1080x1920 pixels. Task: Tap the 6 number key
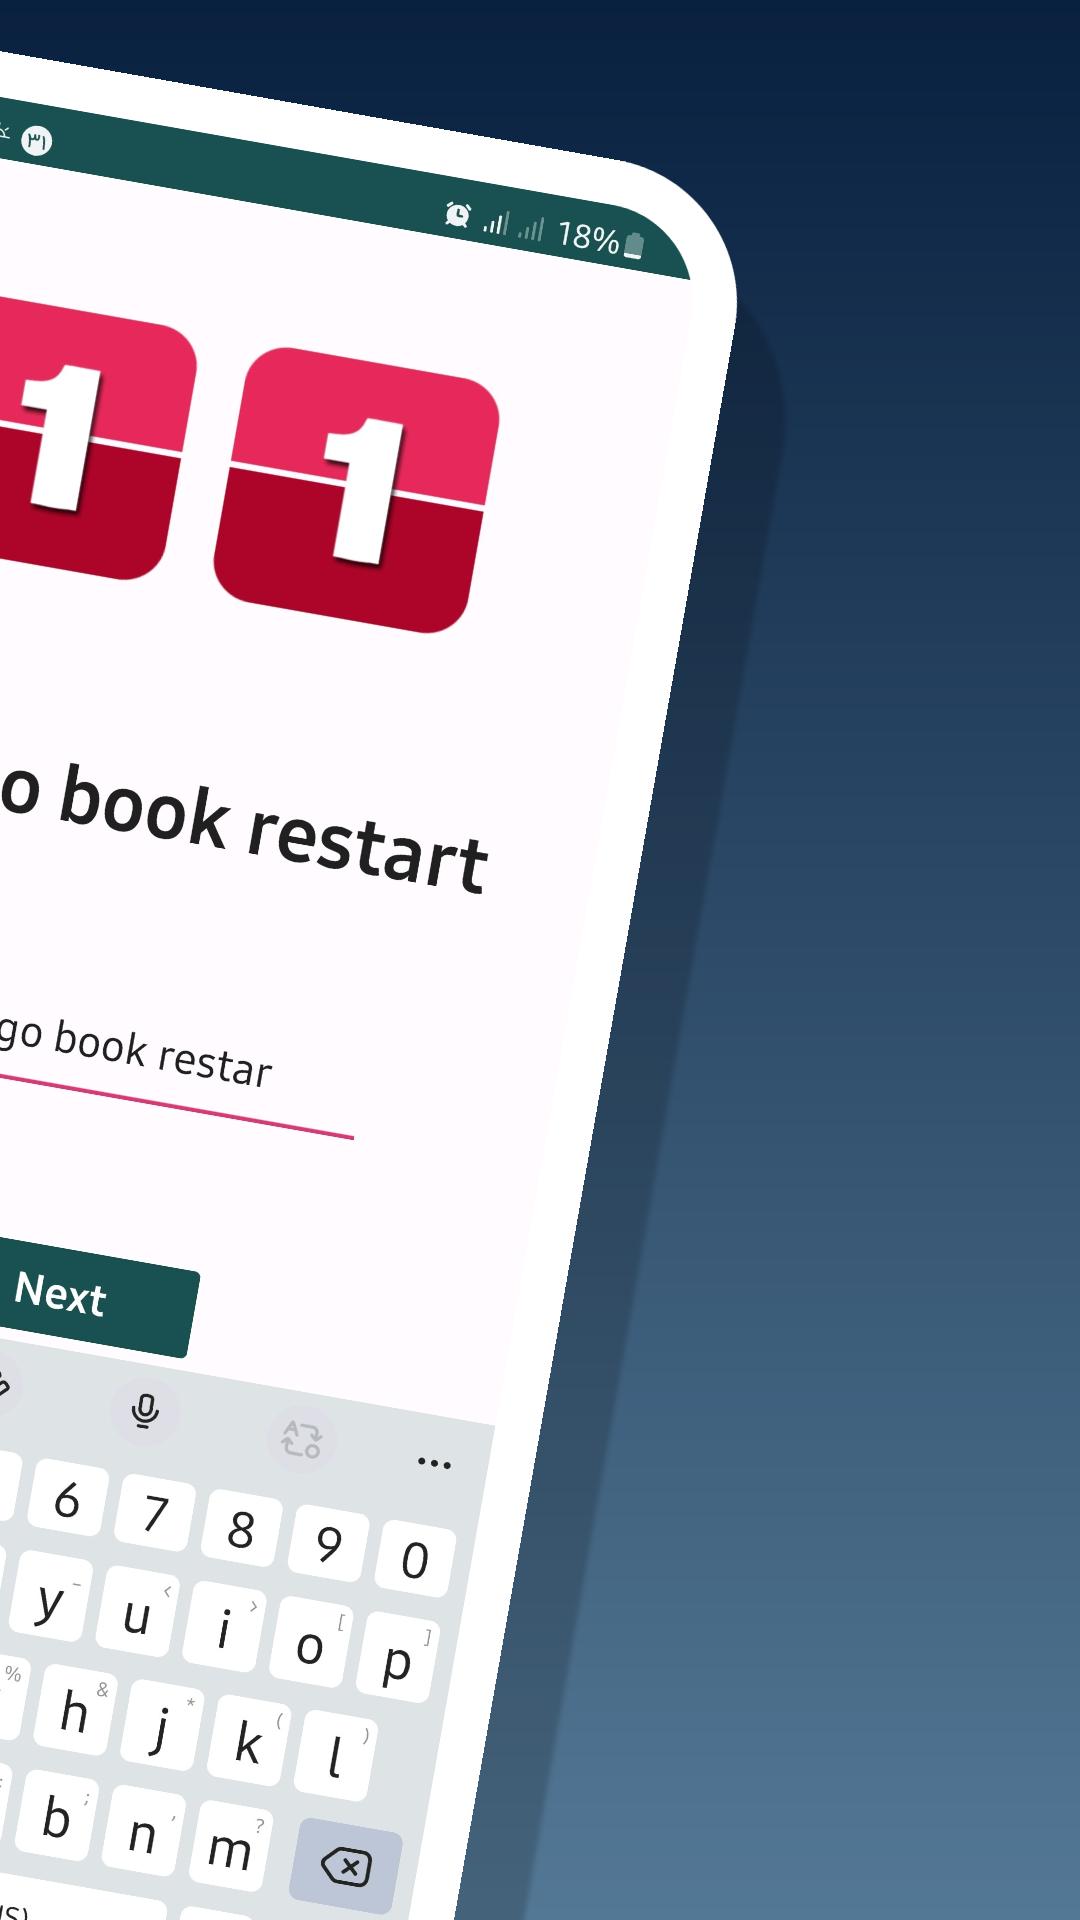pyautogui.click(x=67, y=1500)
